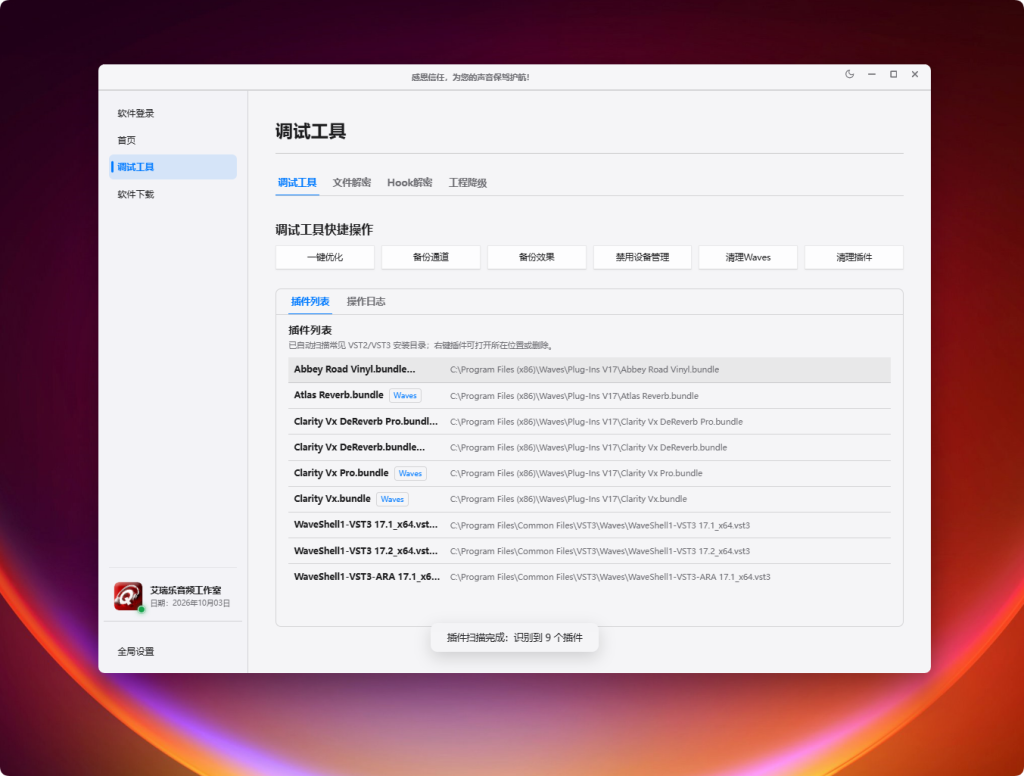This screenshot has height=776, width=1024.
Task: Select the 插件列表 tab
Action: click(x=310, y=302)
